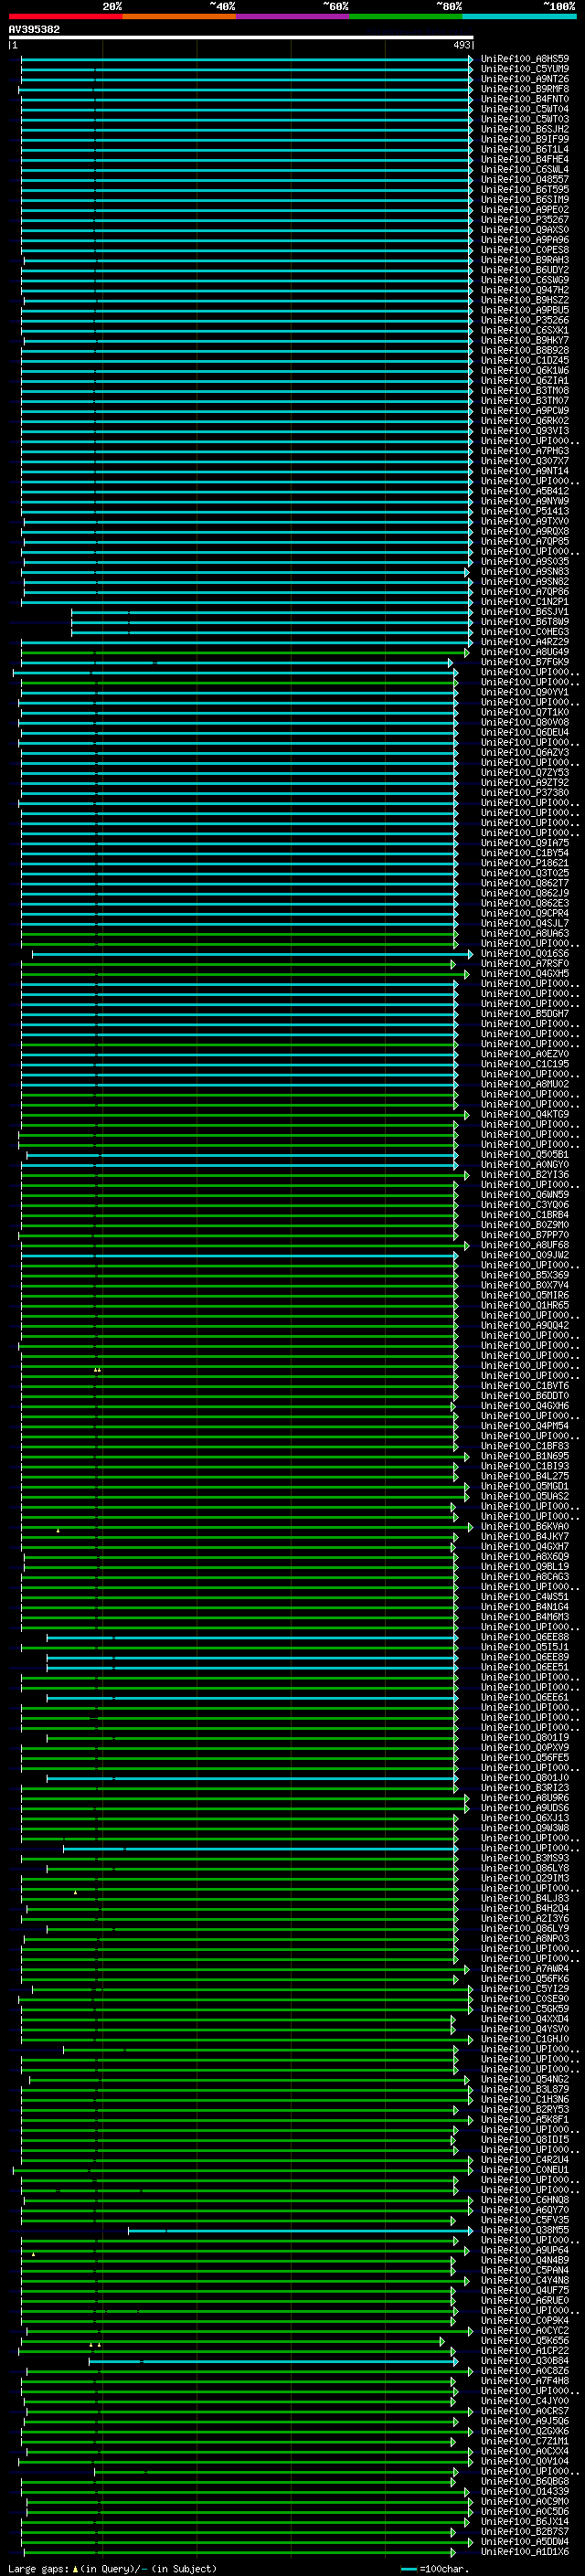
Task: Open UniRef100_Q862T7 hit
Action: click(525, 883)
